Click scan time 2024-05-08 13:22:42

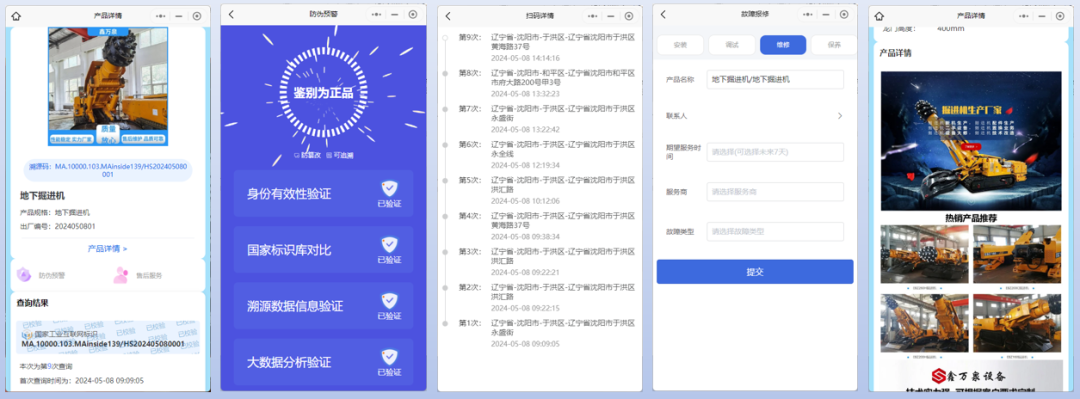pyautogui.click(x=525, y=130)
